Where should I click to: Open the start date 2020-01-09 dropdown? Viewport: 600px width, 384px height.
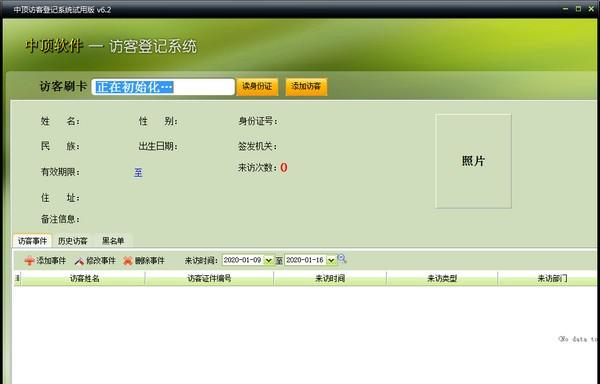[x=269, y=260]
